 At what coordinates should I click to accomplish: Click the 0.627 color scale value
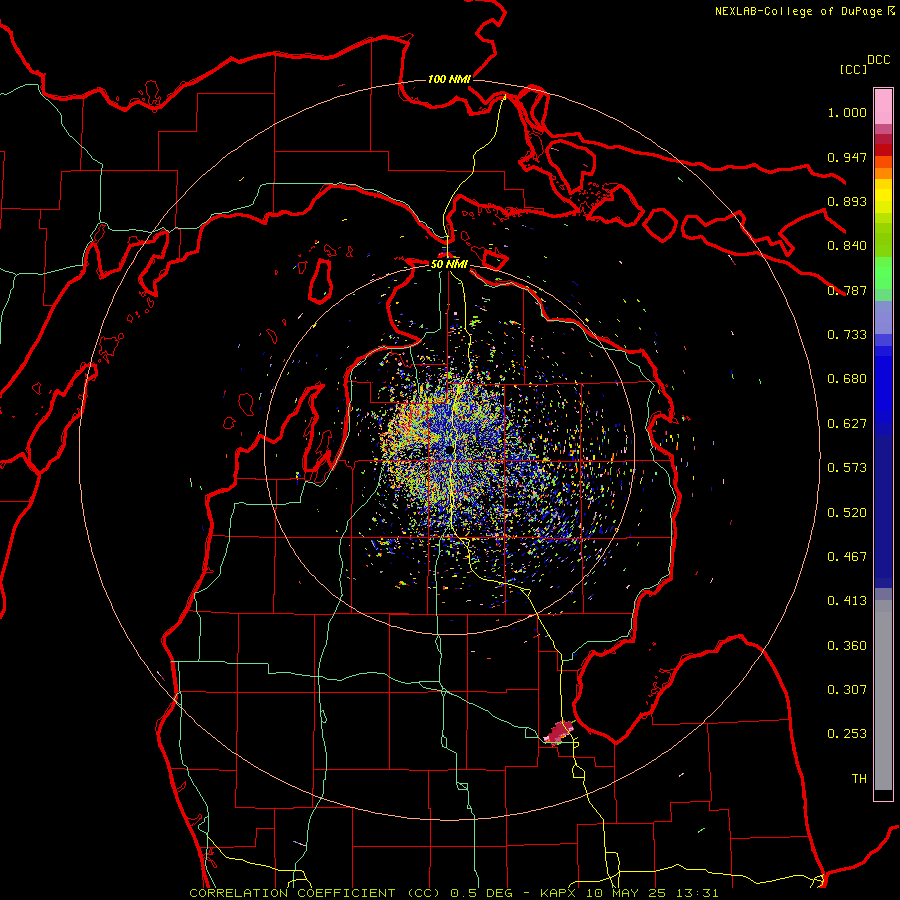pos(847,424)
